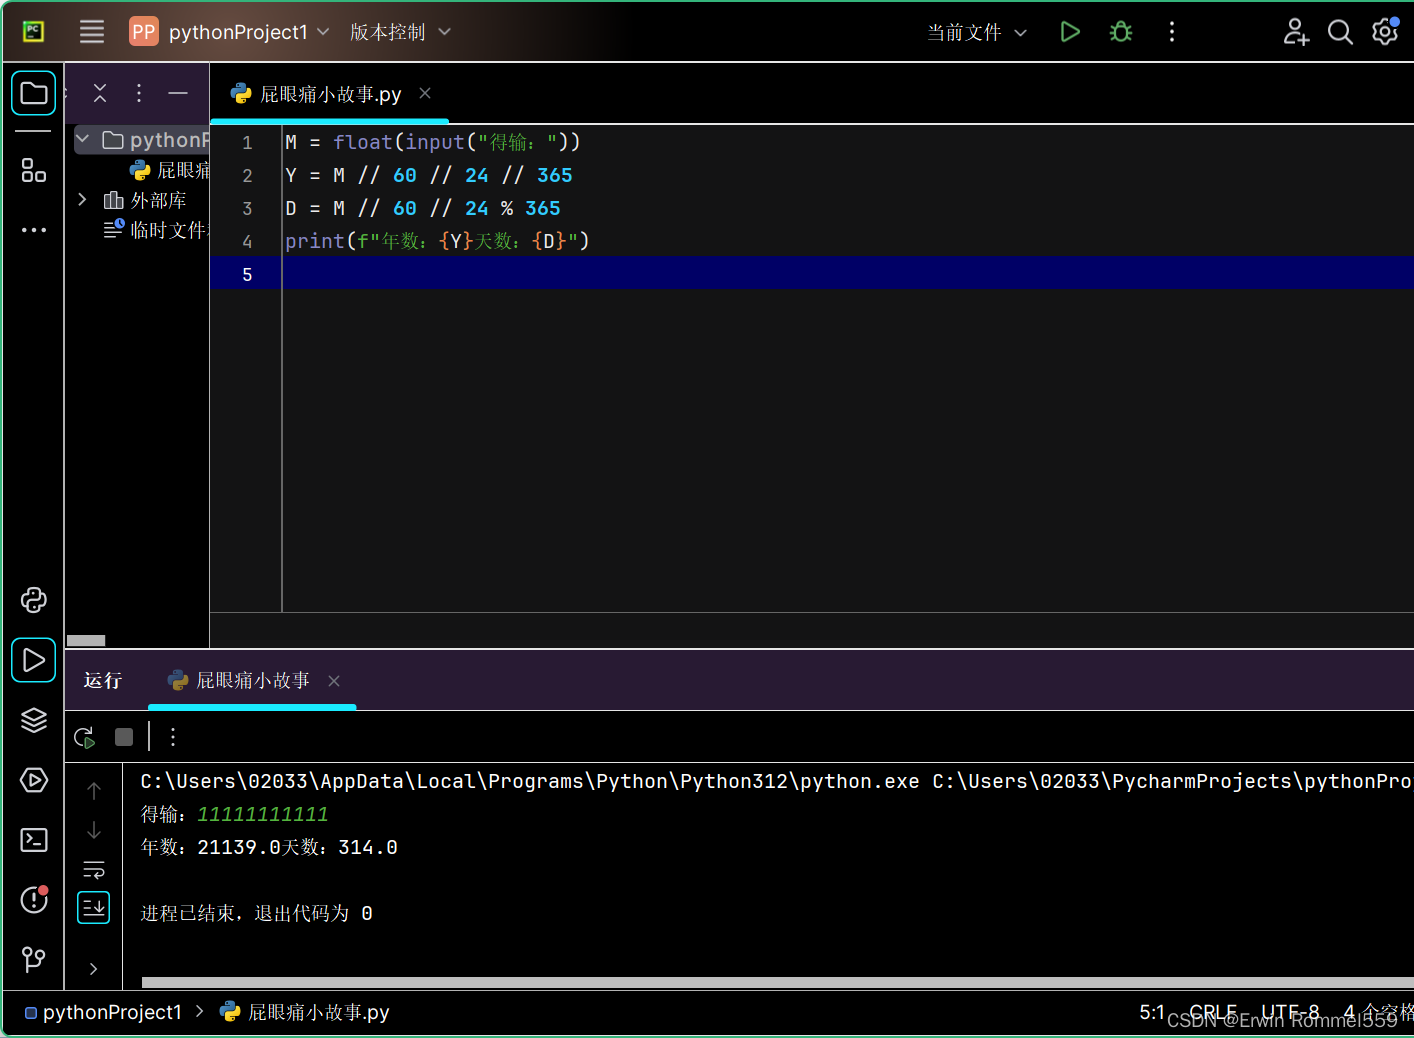Open the main menu hamburger icon
The width and height of the screenshot is (1414, 1038).
pyautogui.click(x=91, y=31)
